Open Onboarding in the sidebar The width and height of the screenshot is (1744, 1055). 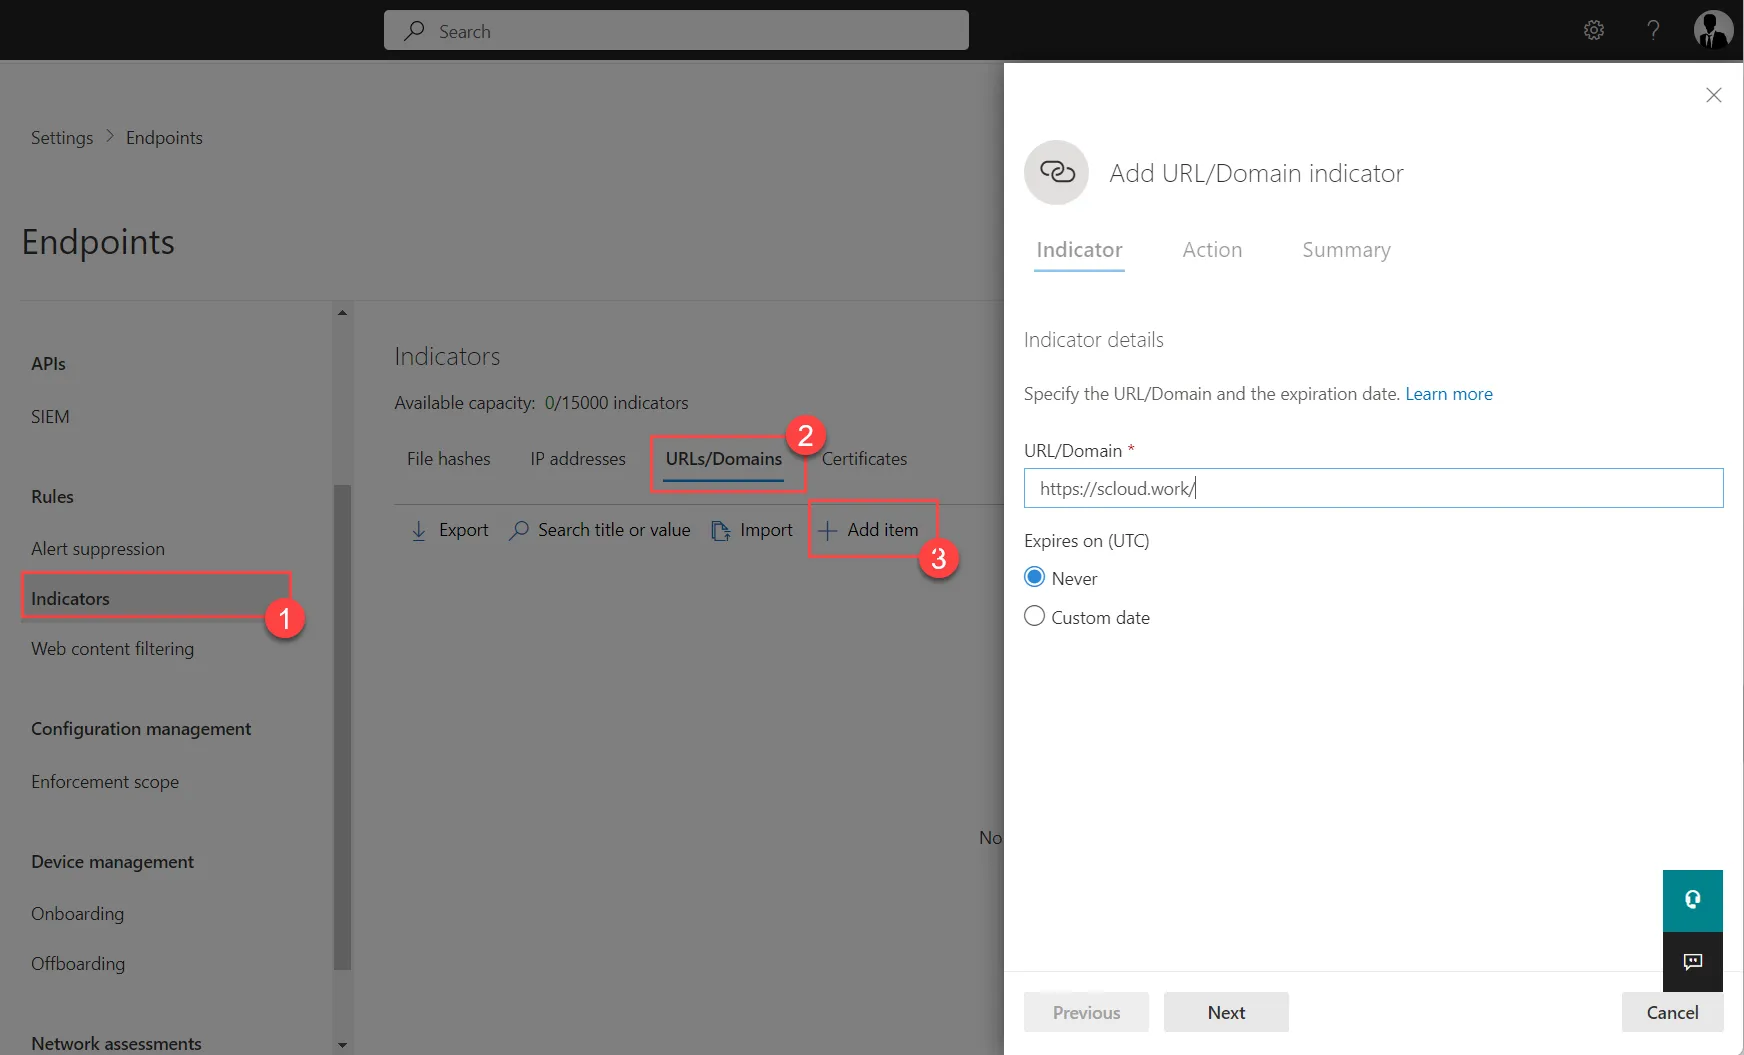pos(77,914)
